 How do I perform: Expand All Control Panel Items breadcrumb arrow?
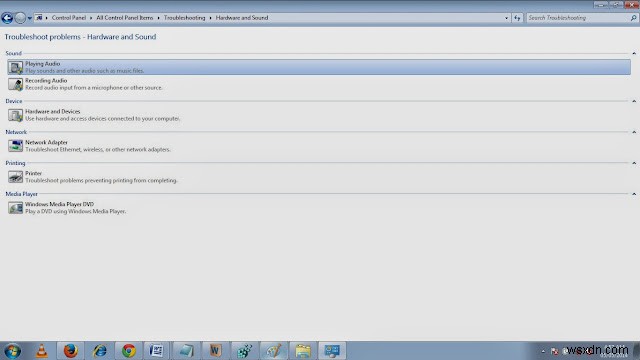coord(158,18)
